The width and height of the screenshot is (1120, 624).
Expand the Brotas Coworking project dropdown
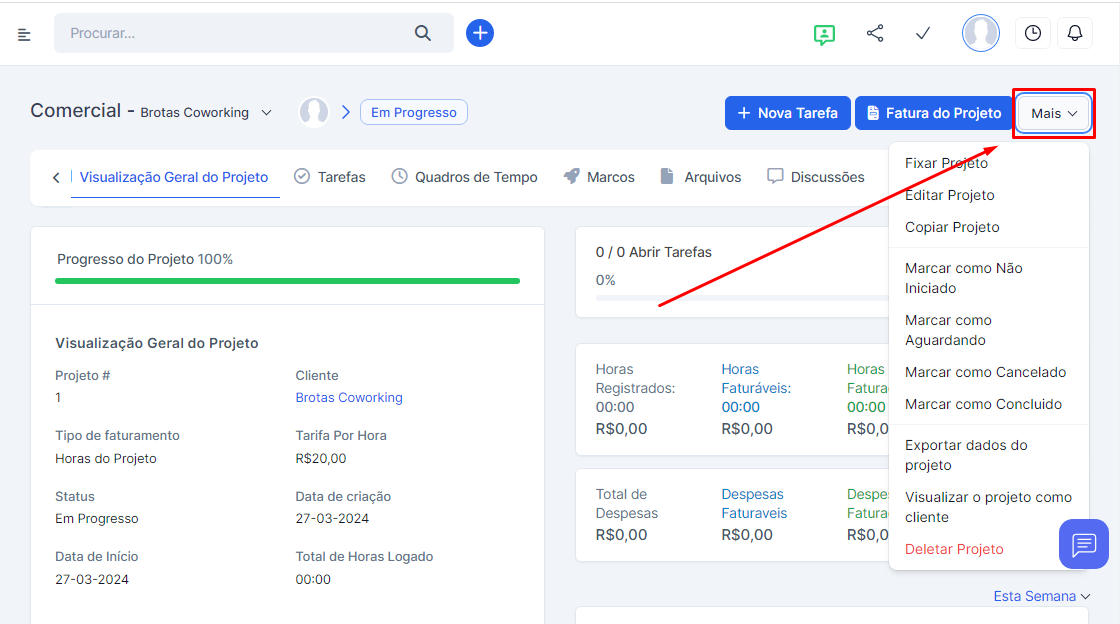click(266, 113)
